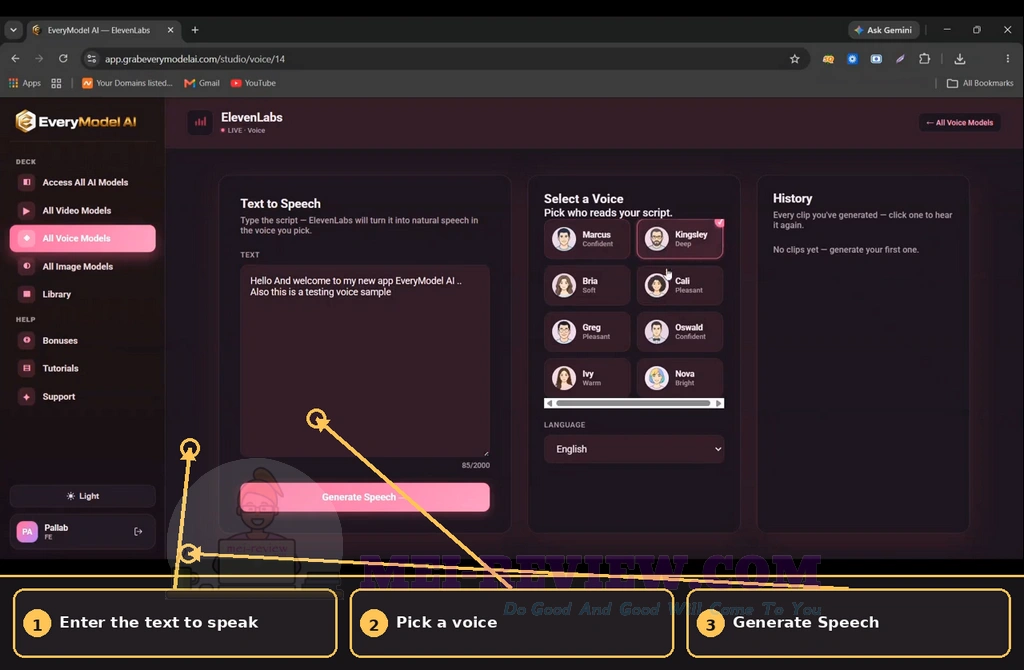Image resolution: width=1024 pixels, height=670 pixels.
Task: Switch theme using the Light toggle
Action: pyautogui.click(x=83, y=496)
